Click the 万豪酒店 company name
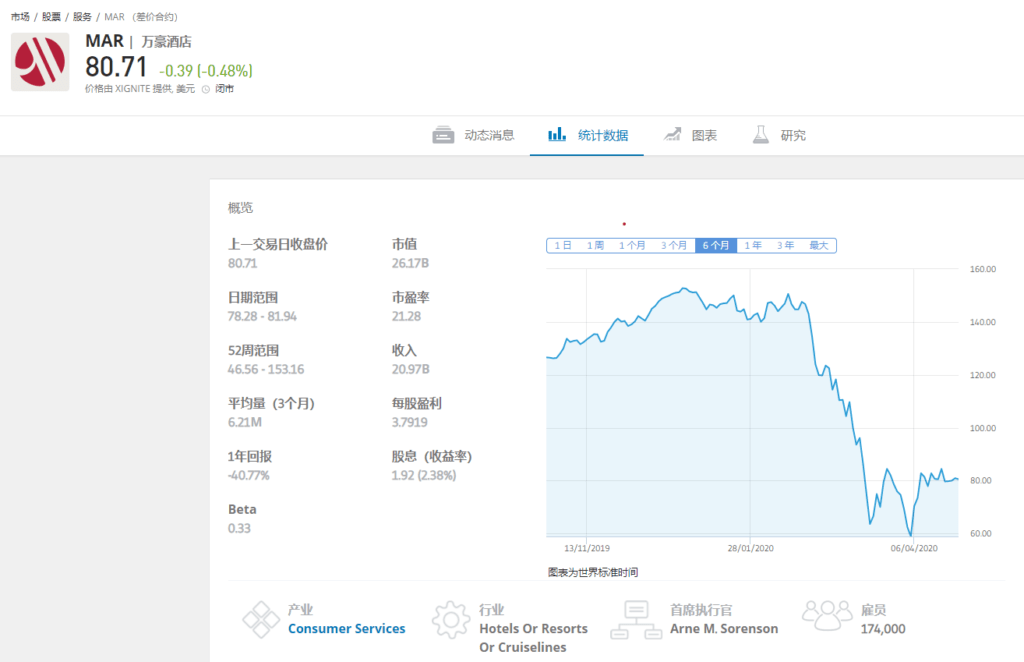 167,42
